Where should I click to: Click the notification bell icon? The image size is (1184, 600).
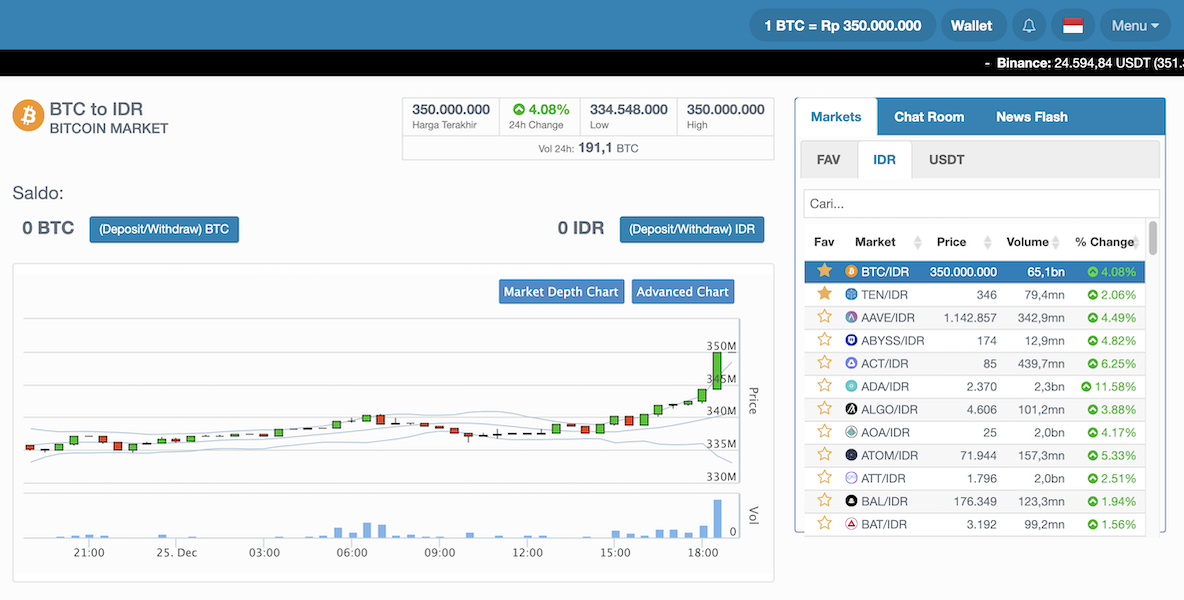pos(1029,26)
